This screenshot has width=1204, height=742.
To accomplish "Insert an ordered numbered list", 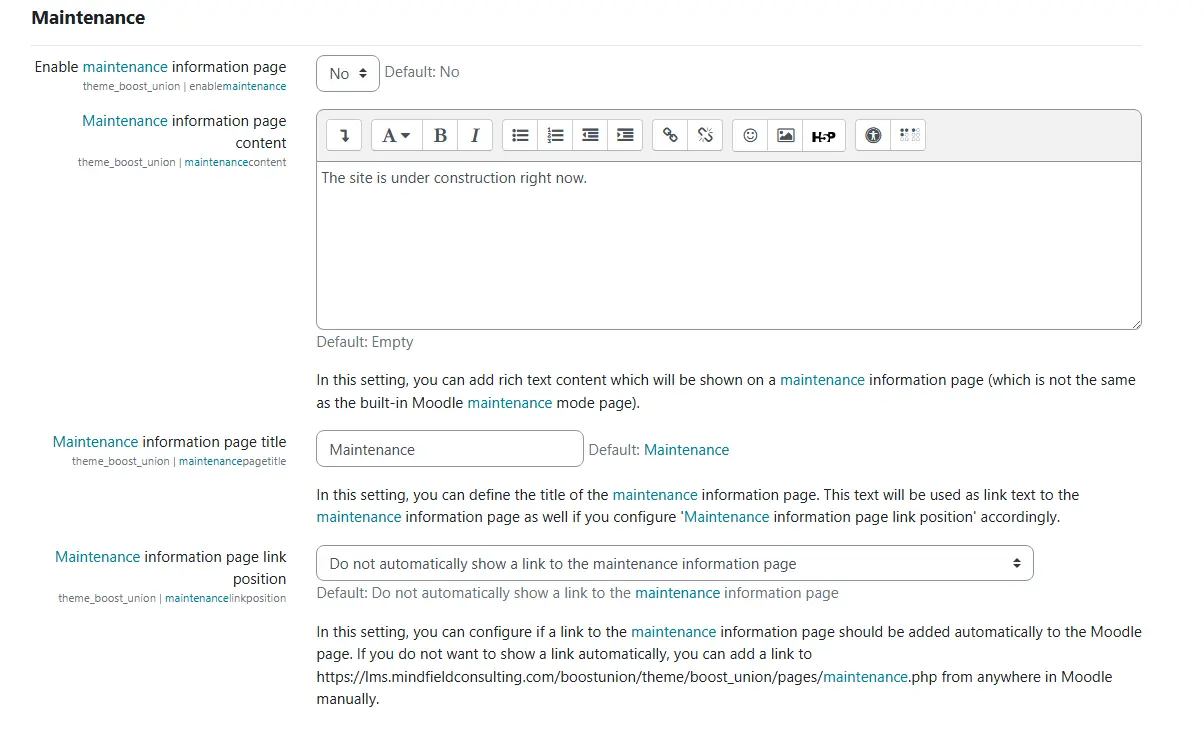I will point(555,135).
